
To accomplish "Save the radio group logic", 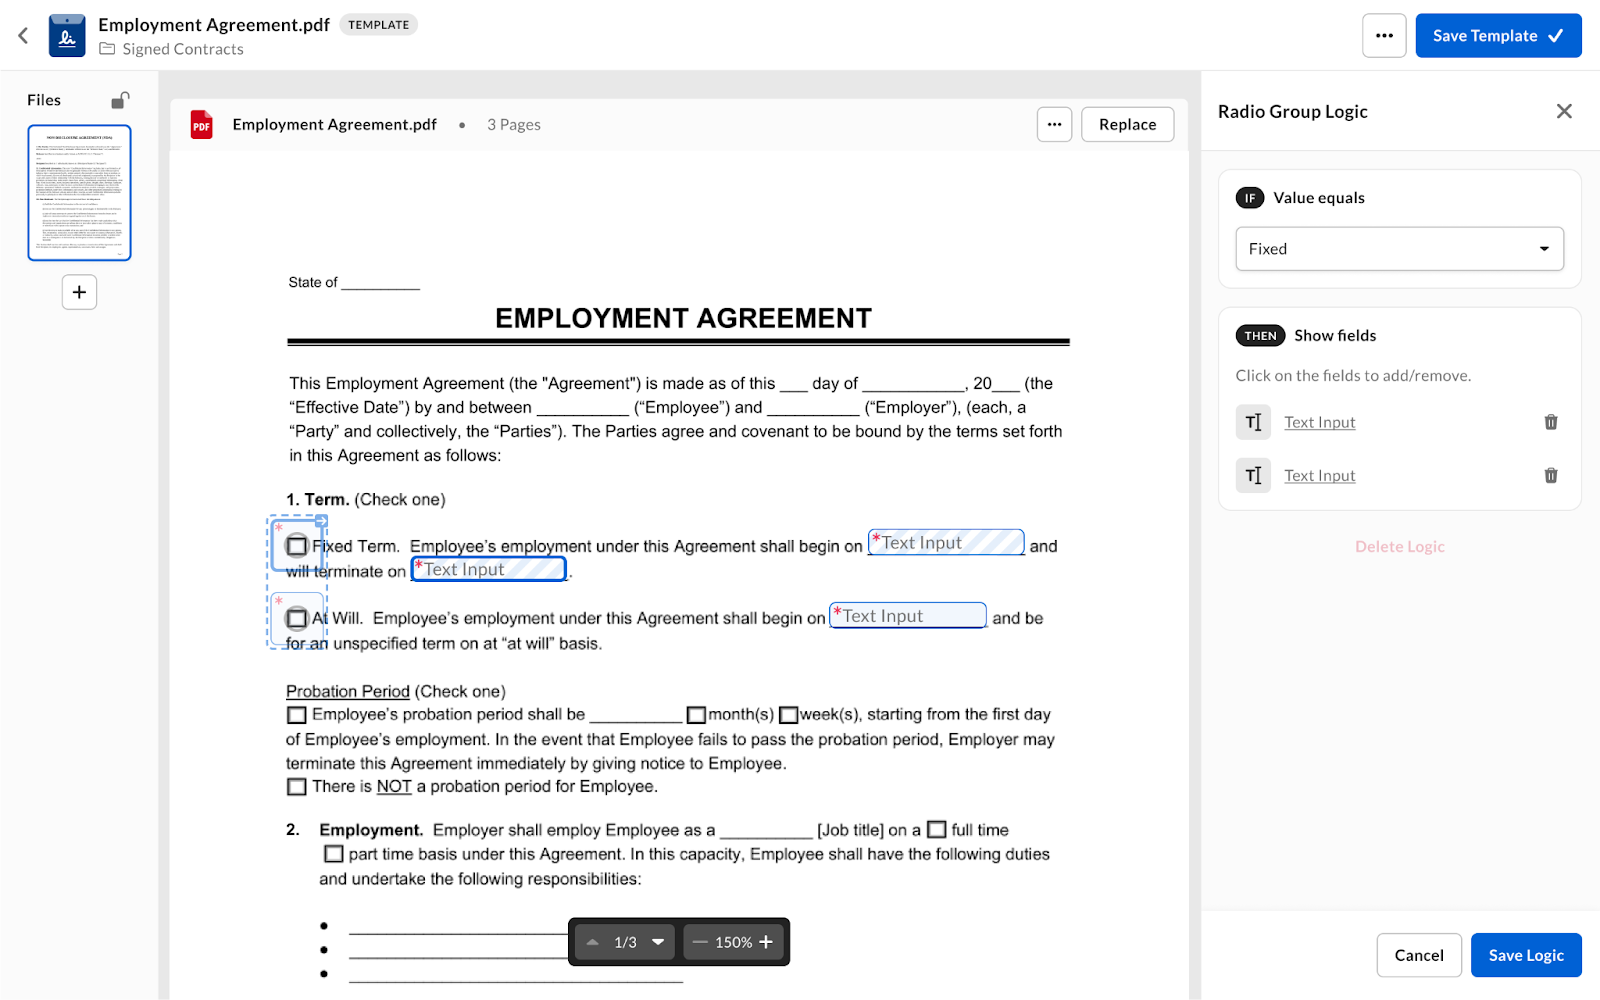I will [x=1526, y=955].
